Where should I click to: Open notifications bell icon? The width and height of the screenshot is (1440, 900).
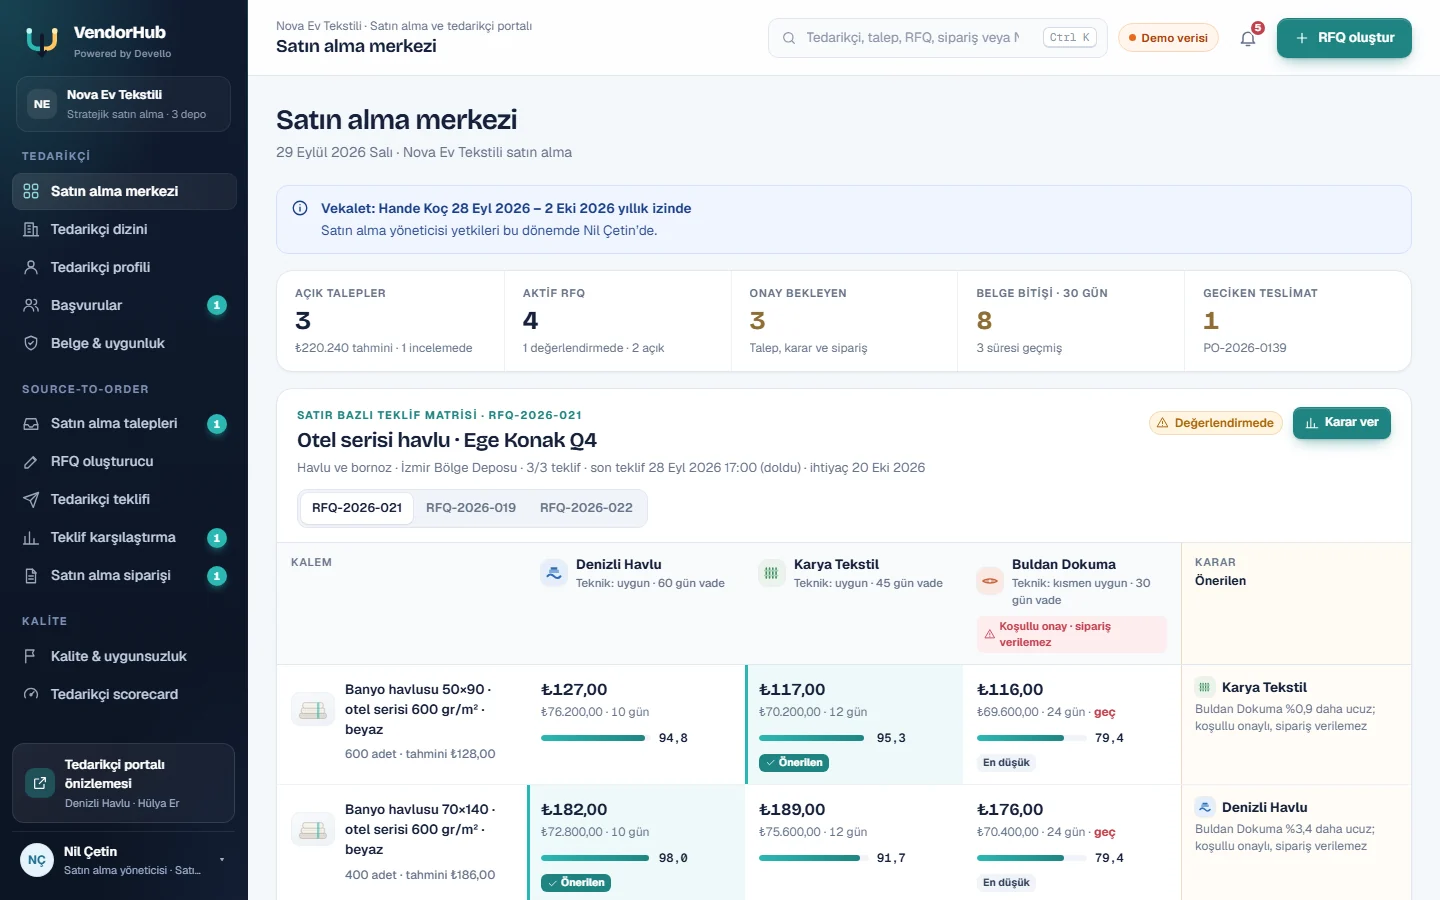(x=1248, y=39)
